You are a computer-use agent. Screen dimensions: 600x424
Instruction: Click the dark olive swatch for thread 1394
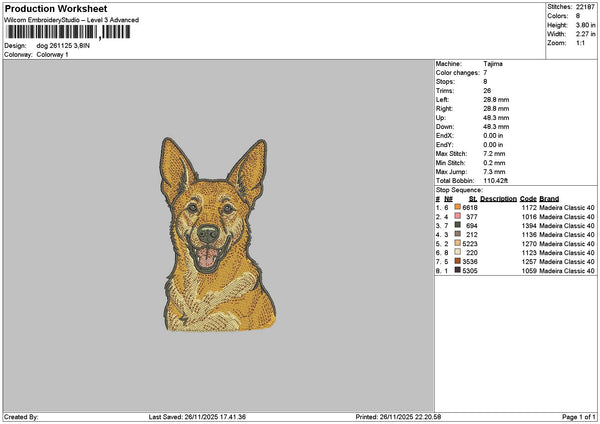coord(457,225)
